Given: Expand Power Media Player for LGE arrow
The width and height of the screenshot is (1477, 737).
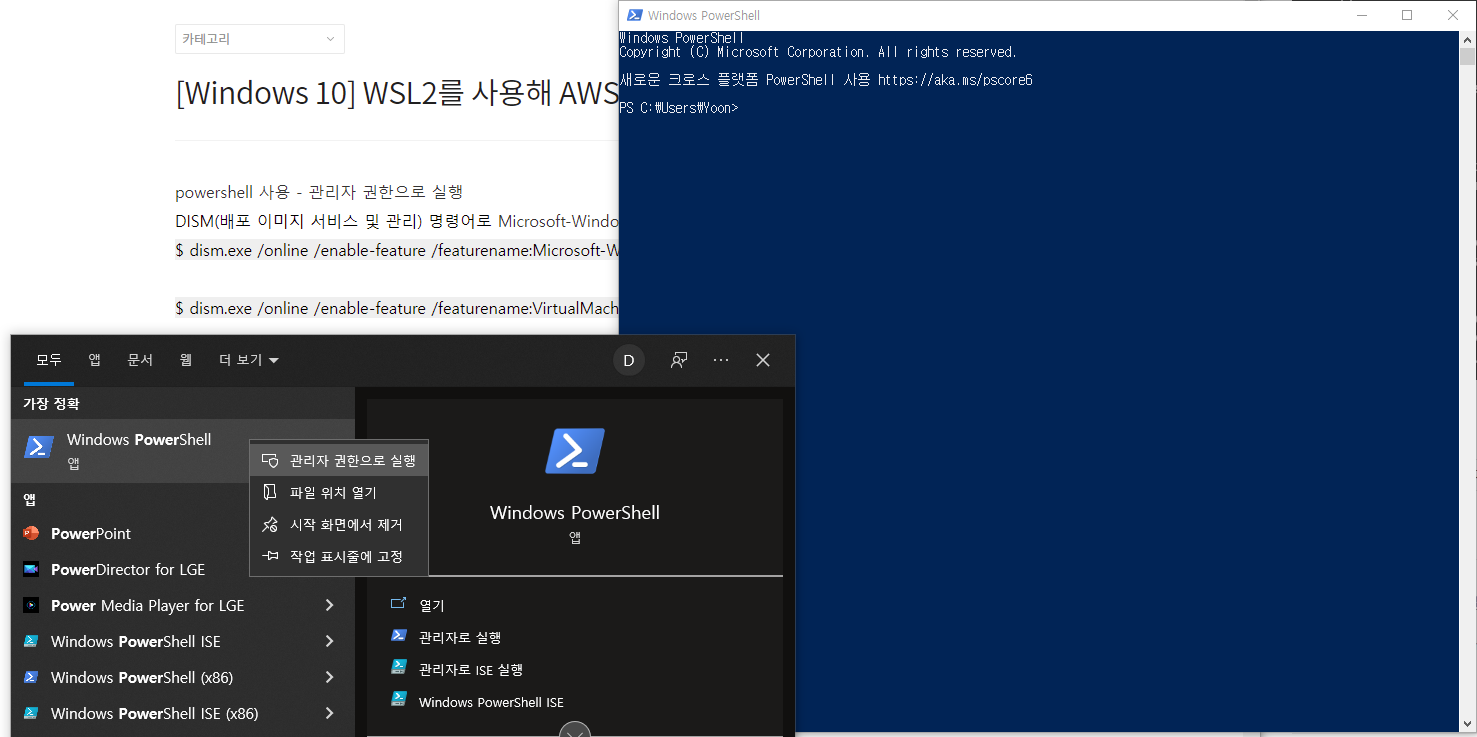Looking at the screenshot, I should (x=330, y=605).
